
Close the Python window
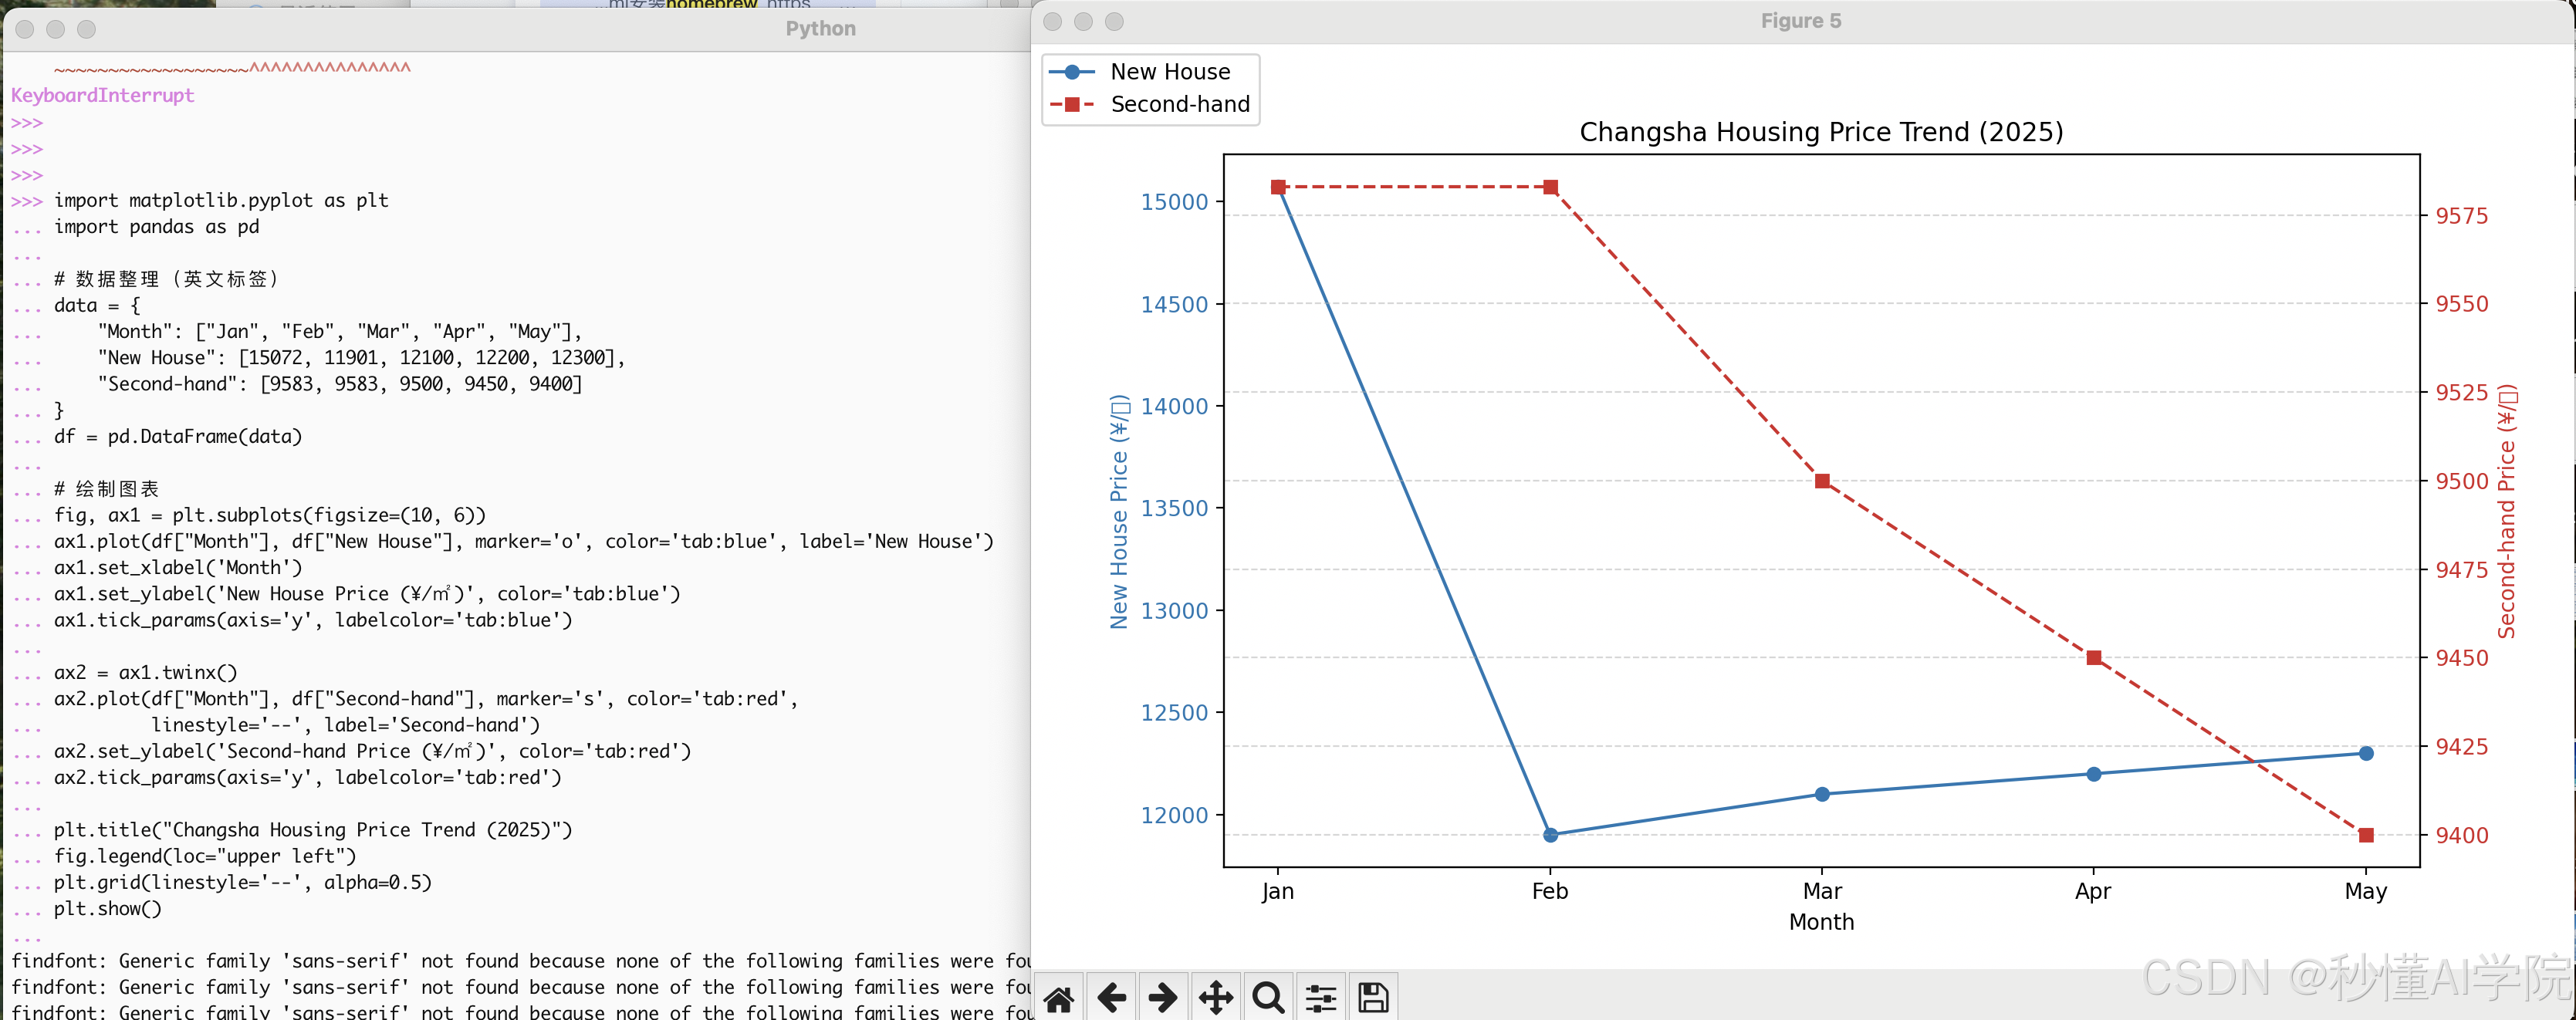25,29
